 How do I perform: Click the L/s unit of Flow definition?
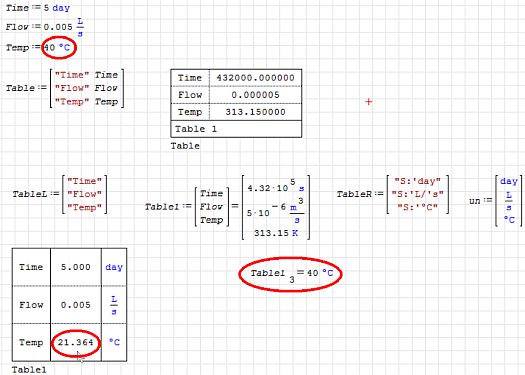pos(80,27)
